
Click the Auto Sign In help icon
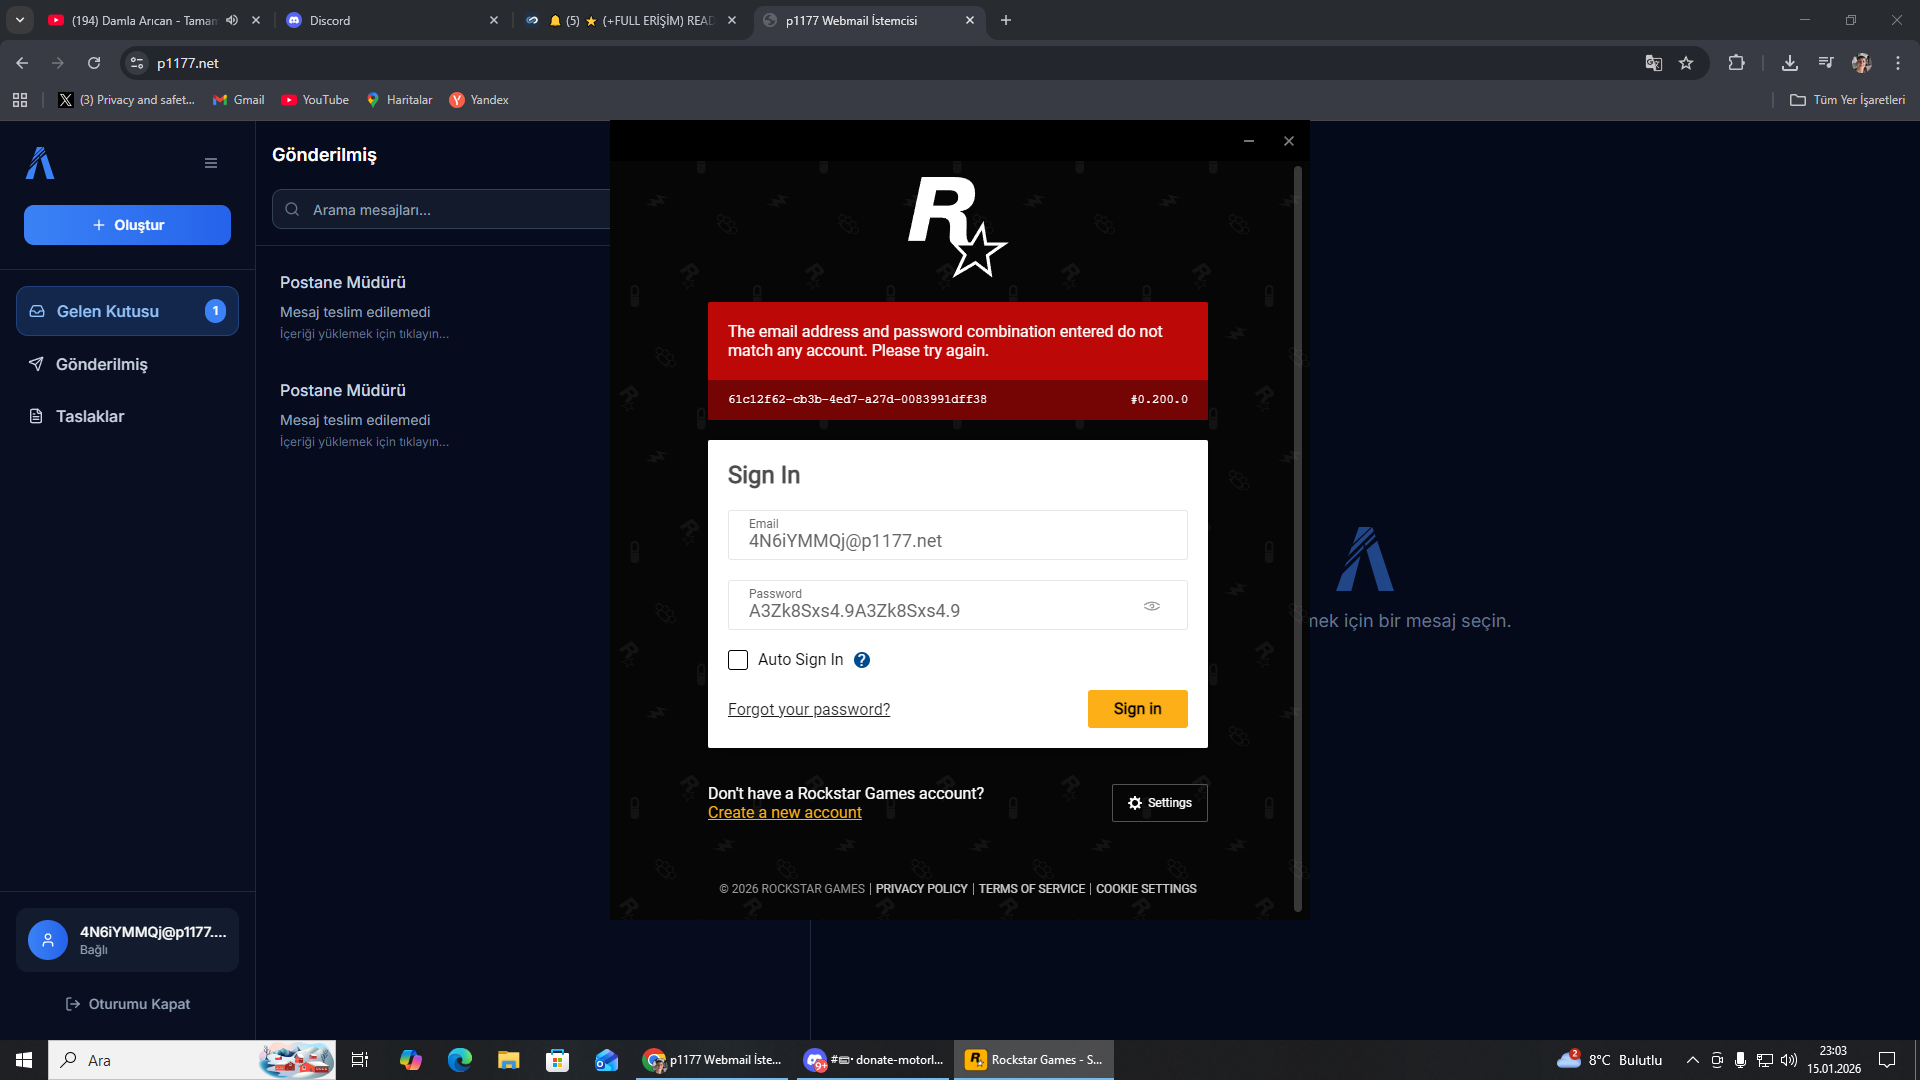pos(862,660)
